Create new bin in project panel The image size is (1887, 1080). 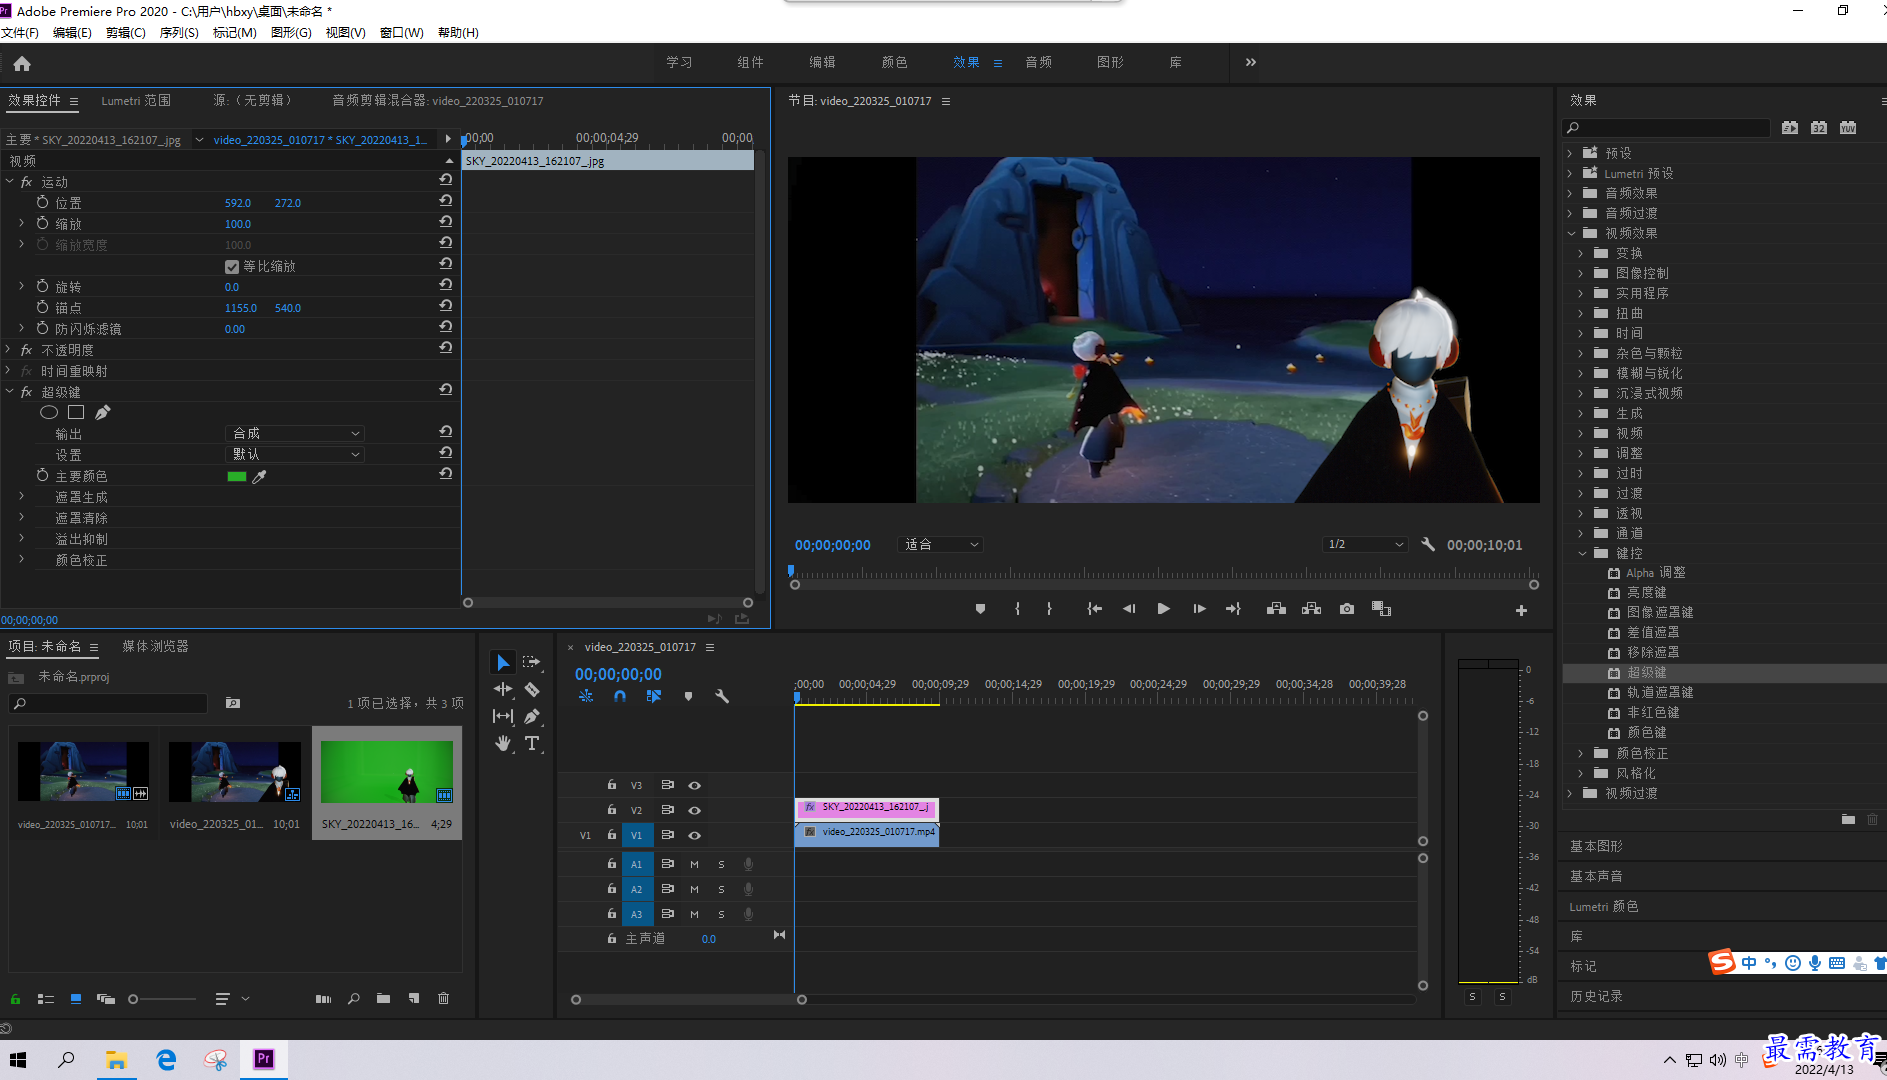tap(383, 998)
